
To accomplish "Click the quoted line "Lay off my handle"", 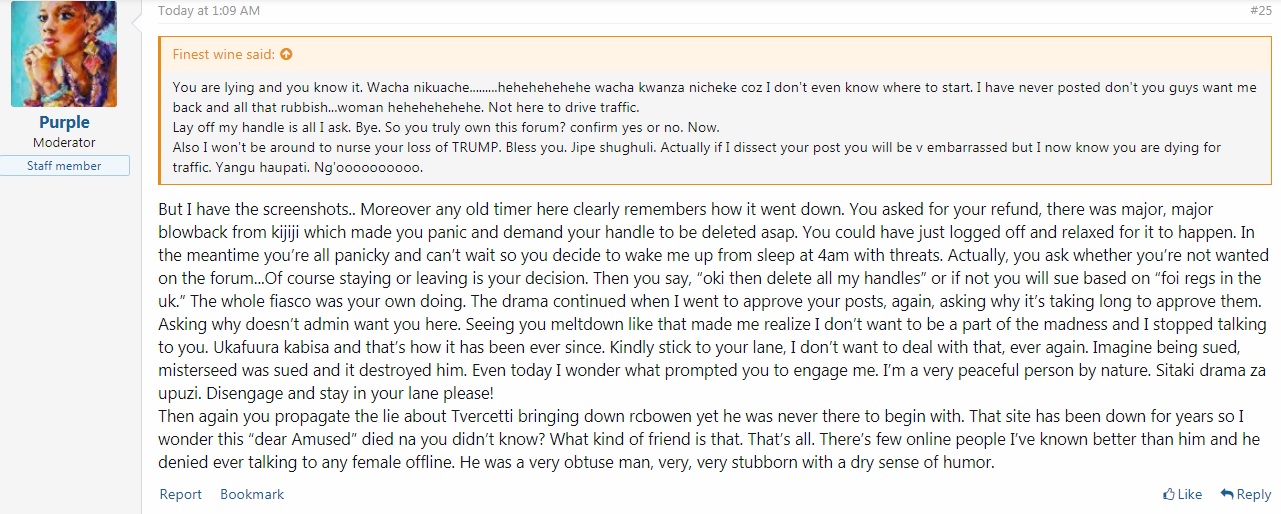I will [446, 128].
